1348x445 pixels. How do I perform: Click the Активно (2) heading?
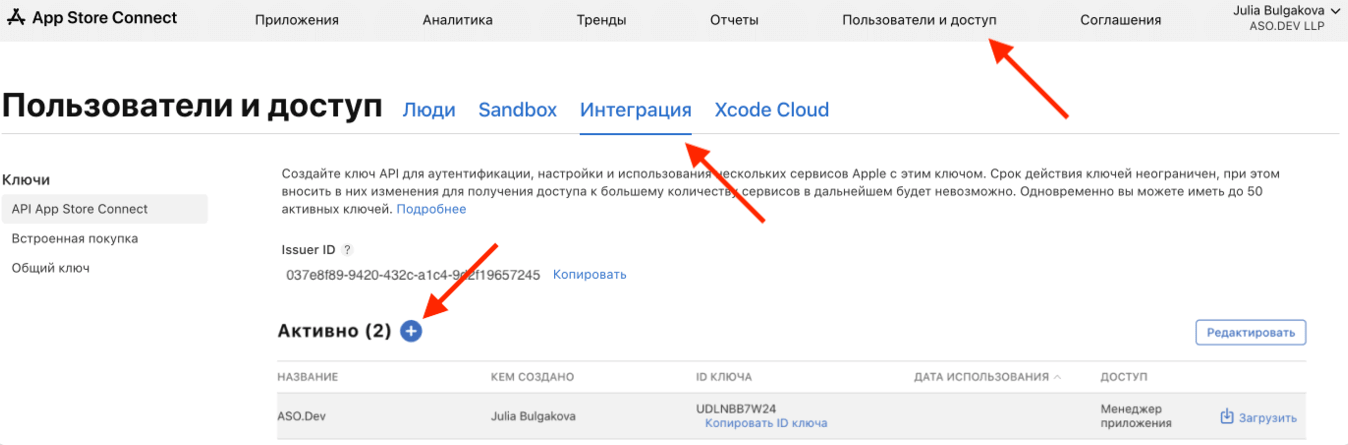click(334, 331)
